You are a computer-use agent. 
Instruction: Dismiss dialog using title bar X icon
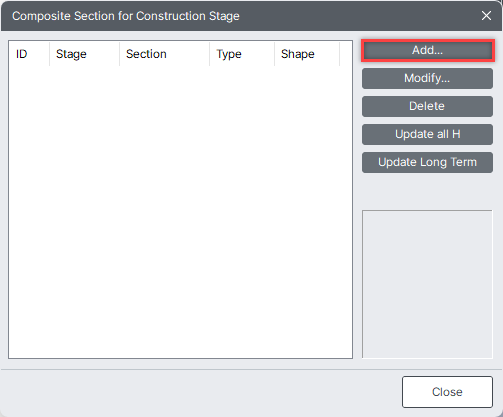486,15
